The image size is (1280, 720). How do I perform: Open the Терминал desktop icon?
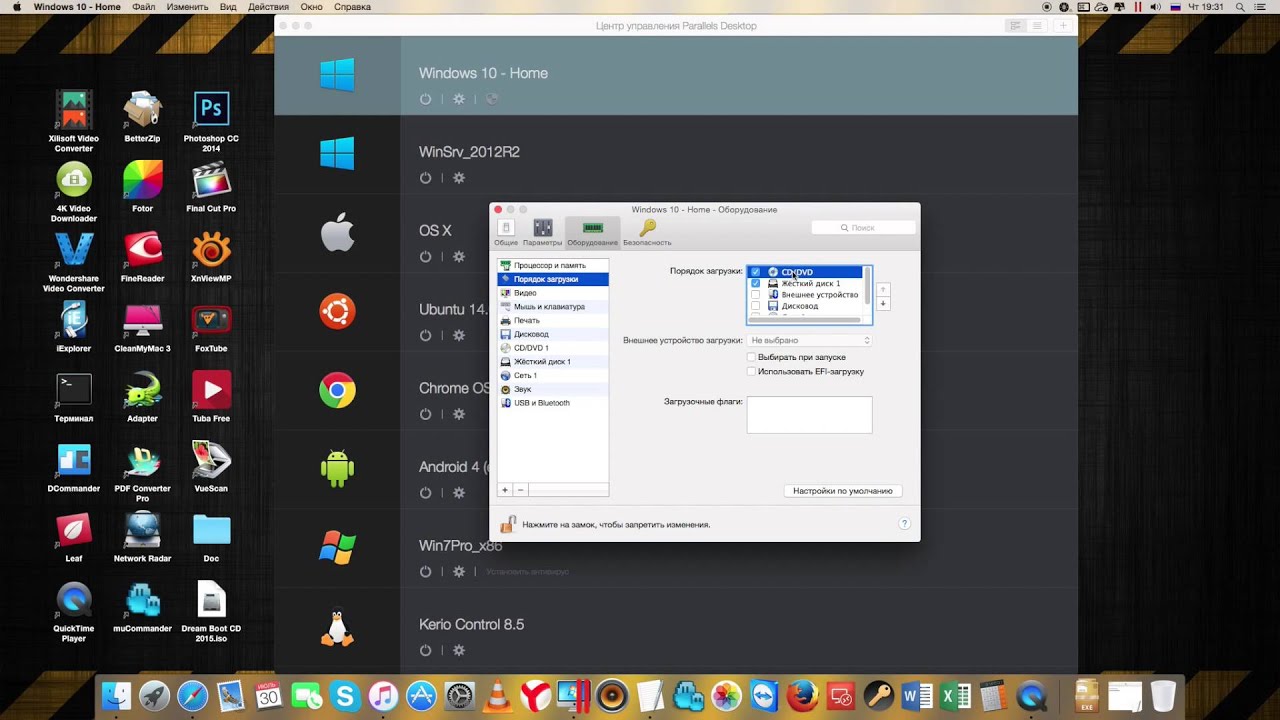pos(74,397)
